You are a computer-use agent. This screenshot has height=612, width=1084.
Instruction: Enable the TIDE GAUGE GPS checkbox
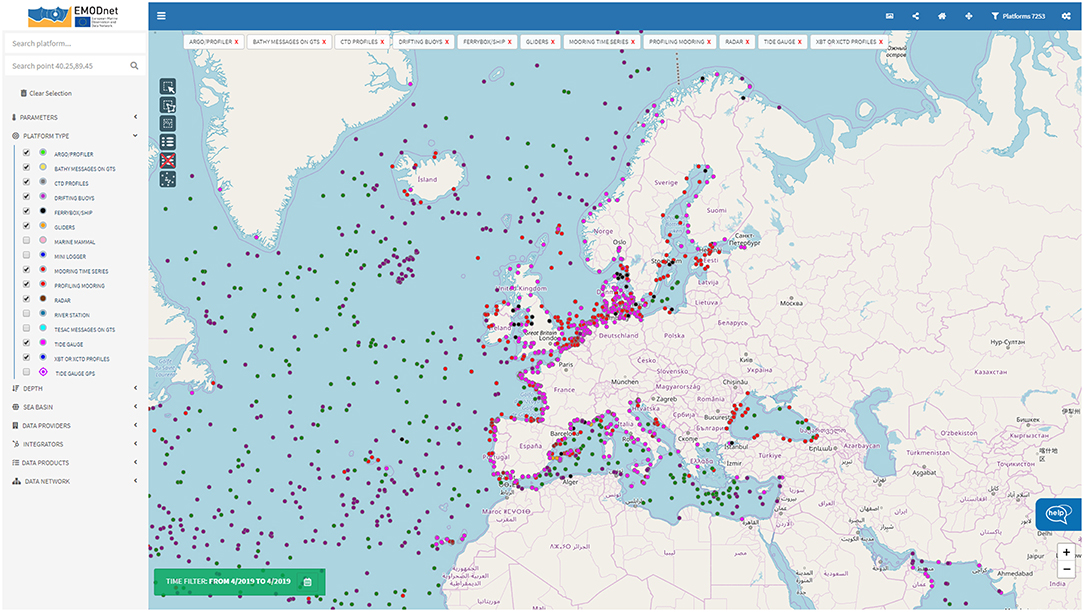point(26,372)
